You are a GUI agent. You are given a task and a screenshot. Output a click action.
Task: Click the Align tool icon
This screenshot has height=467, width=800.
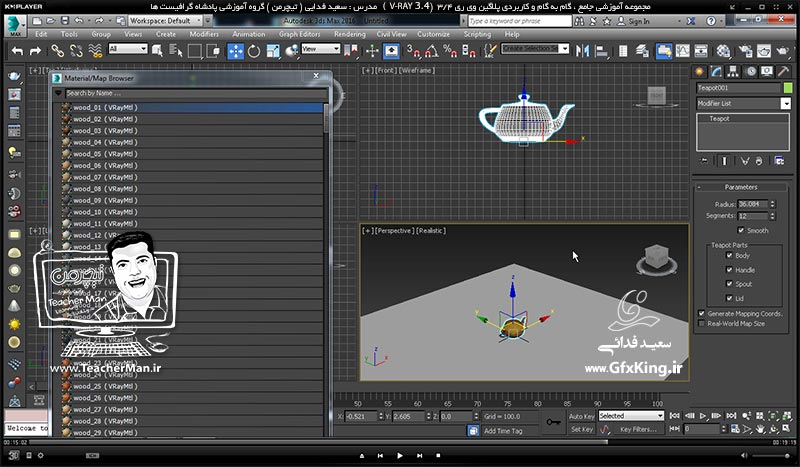[x=602, y=51]
